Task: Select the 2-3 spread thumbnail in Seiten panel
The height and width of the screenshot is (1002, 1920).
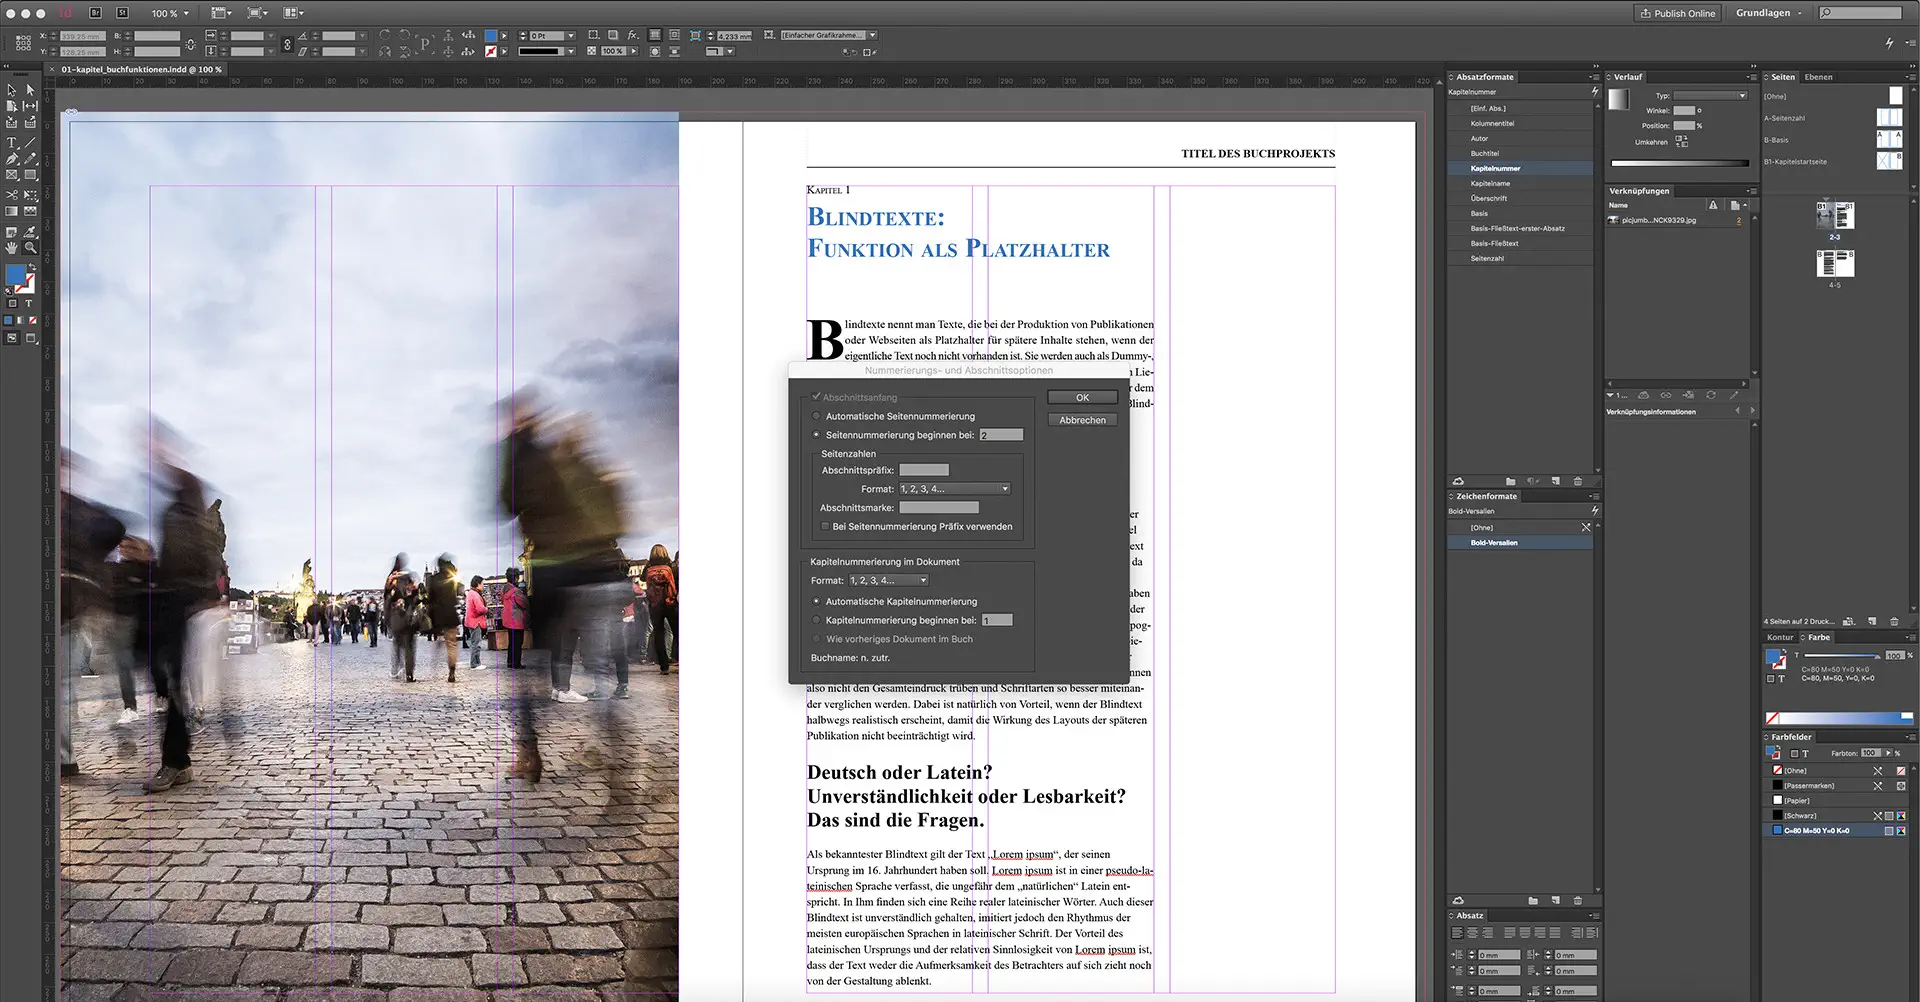Action: (x=1836, y=216)
